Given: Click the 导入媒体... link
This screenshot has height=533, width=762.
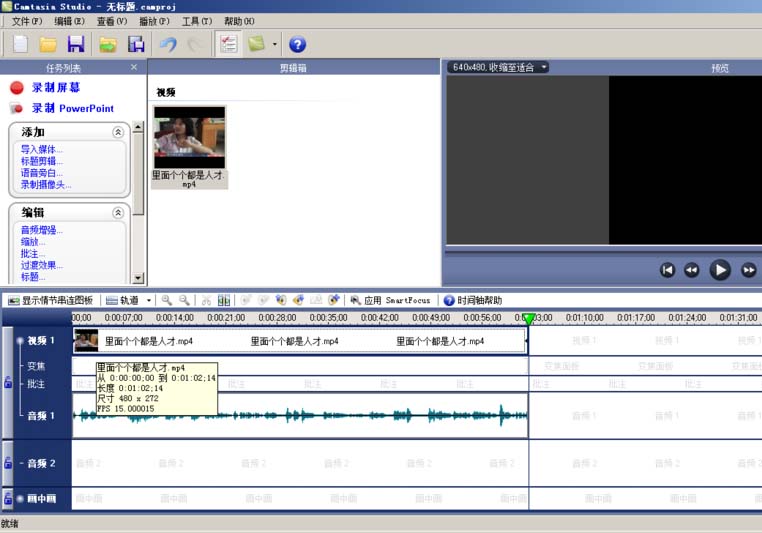Looking at the screenshot, I should point(42,149).
